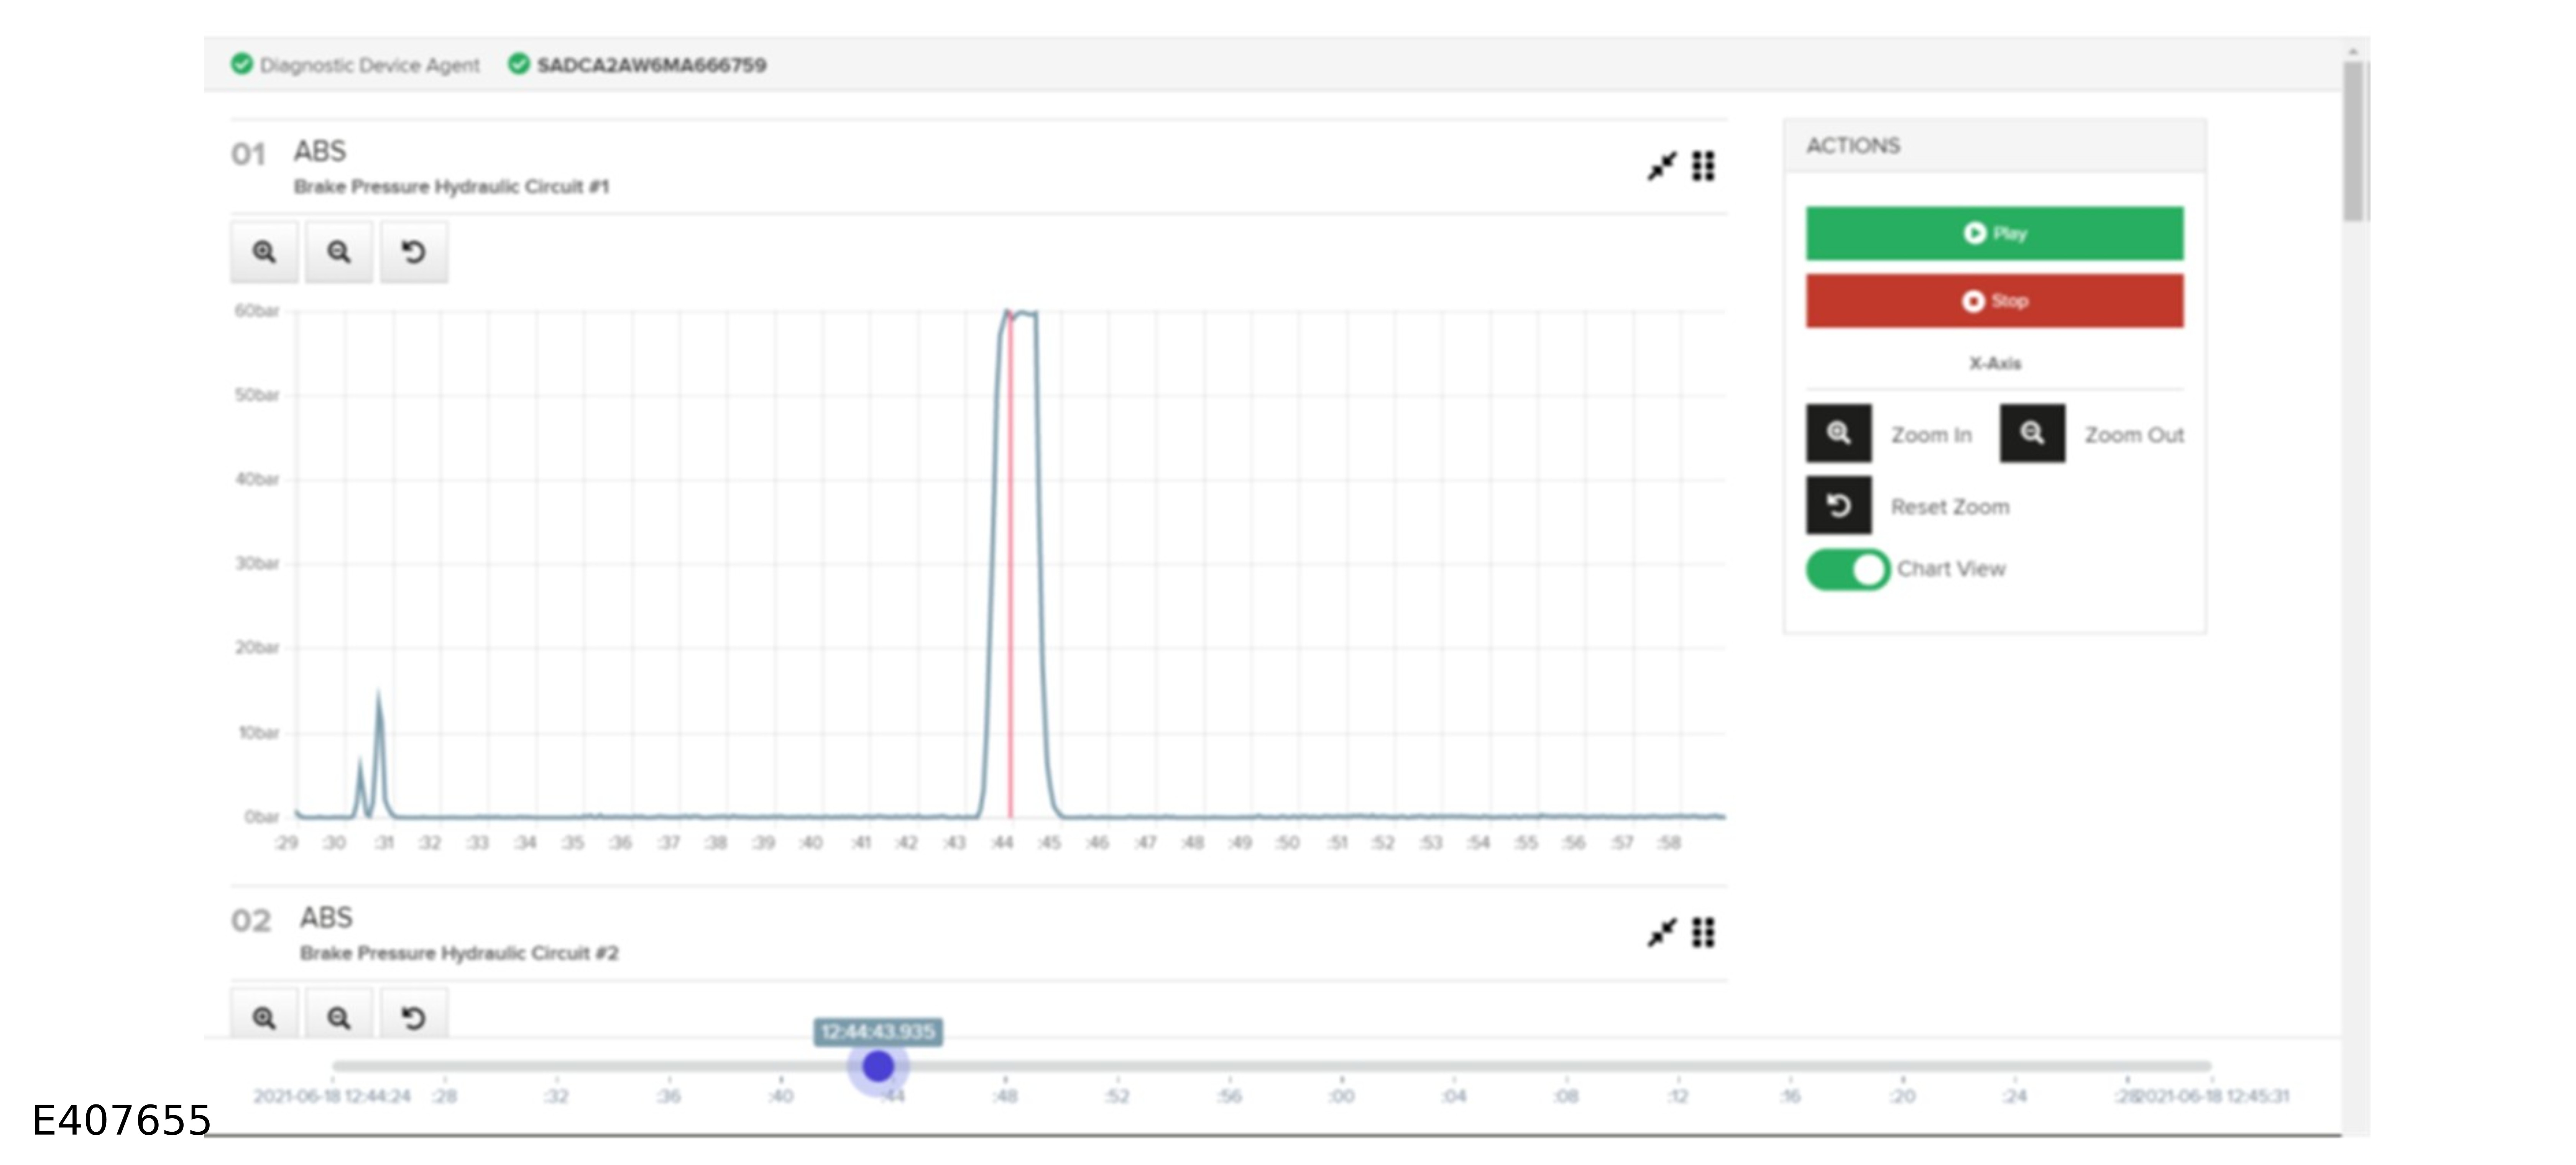Zoom out on ABS Circuit #1 chart
The image size is (2576, 1165).
point(339,252)
